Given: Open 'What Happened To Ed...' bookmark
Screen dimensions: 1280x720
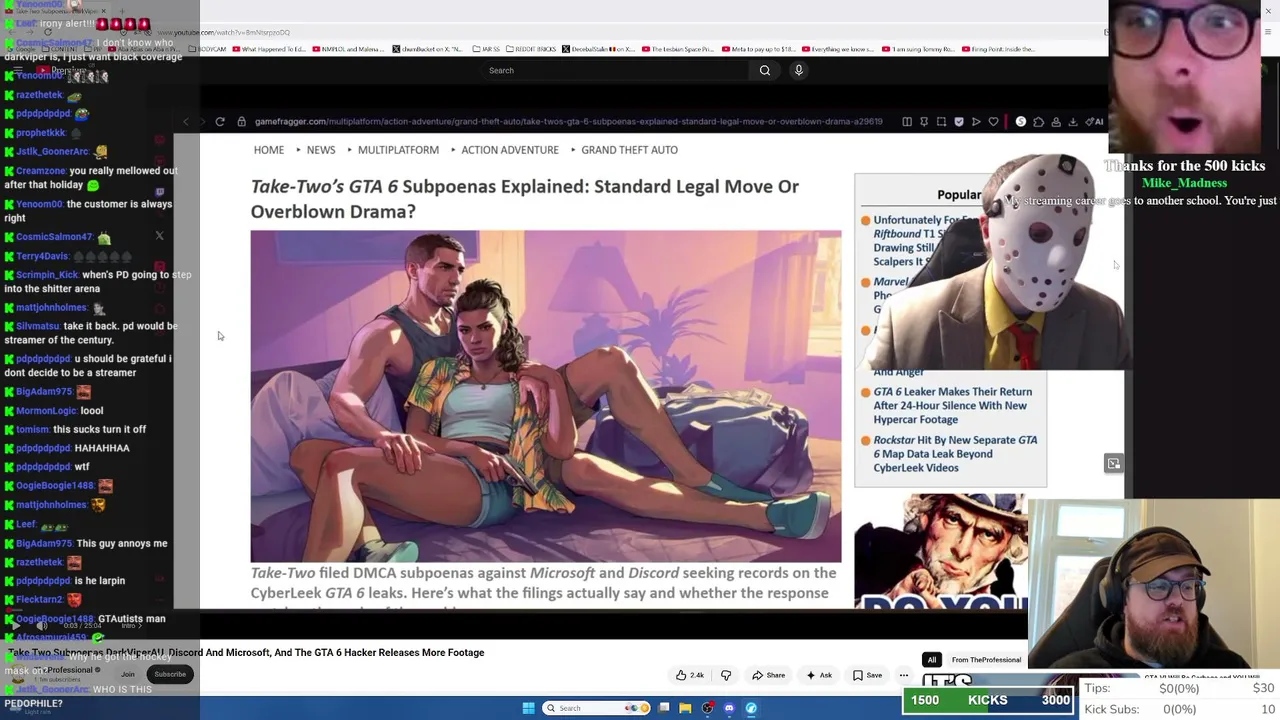Looking at the screenshot, I should point(270,49).
